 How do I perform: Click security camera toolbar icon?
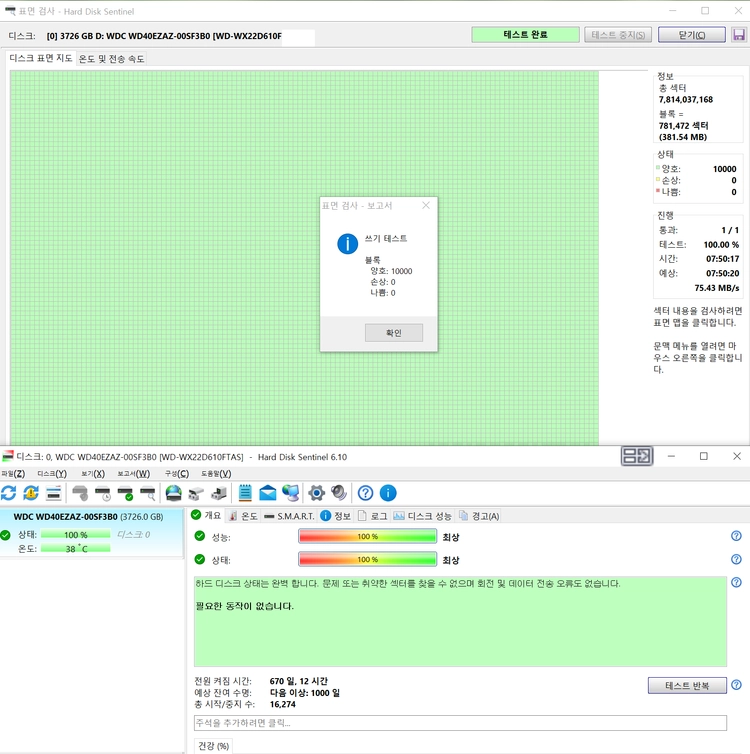tap(196, 493)
